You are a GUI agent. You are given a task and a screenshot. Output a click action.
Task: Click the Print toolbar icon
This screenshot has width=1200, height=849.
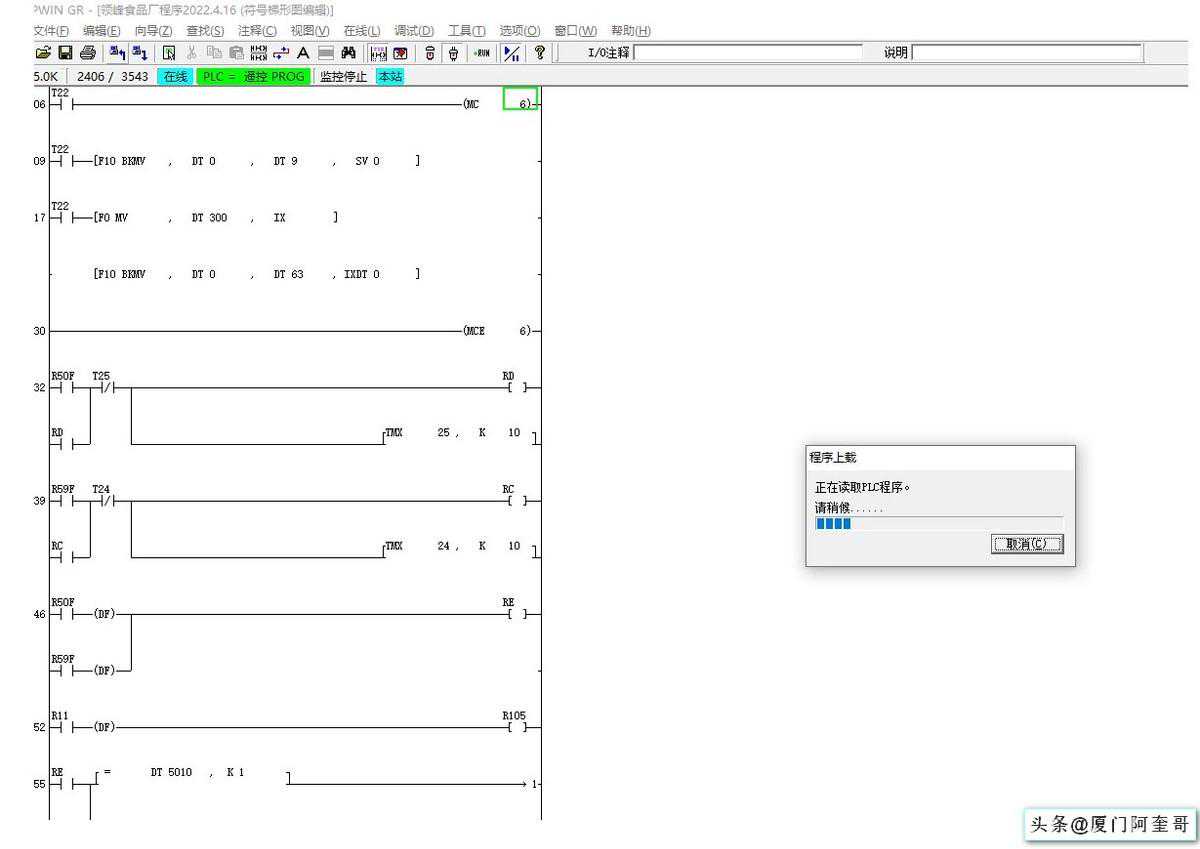[88, 53]
